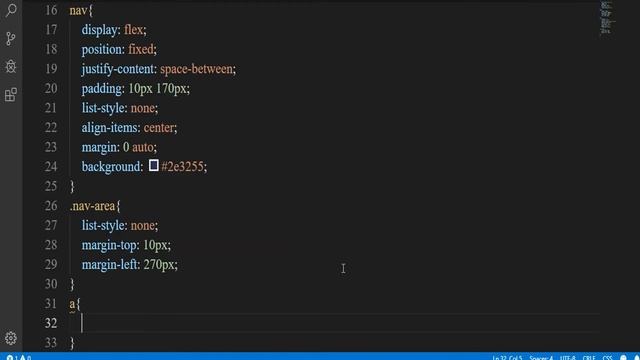Open the Extensions view
The width and height of the screenshot is (640, 360).
click(x=11, y=95)
